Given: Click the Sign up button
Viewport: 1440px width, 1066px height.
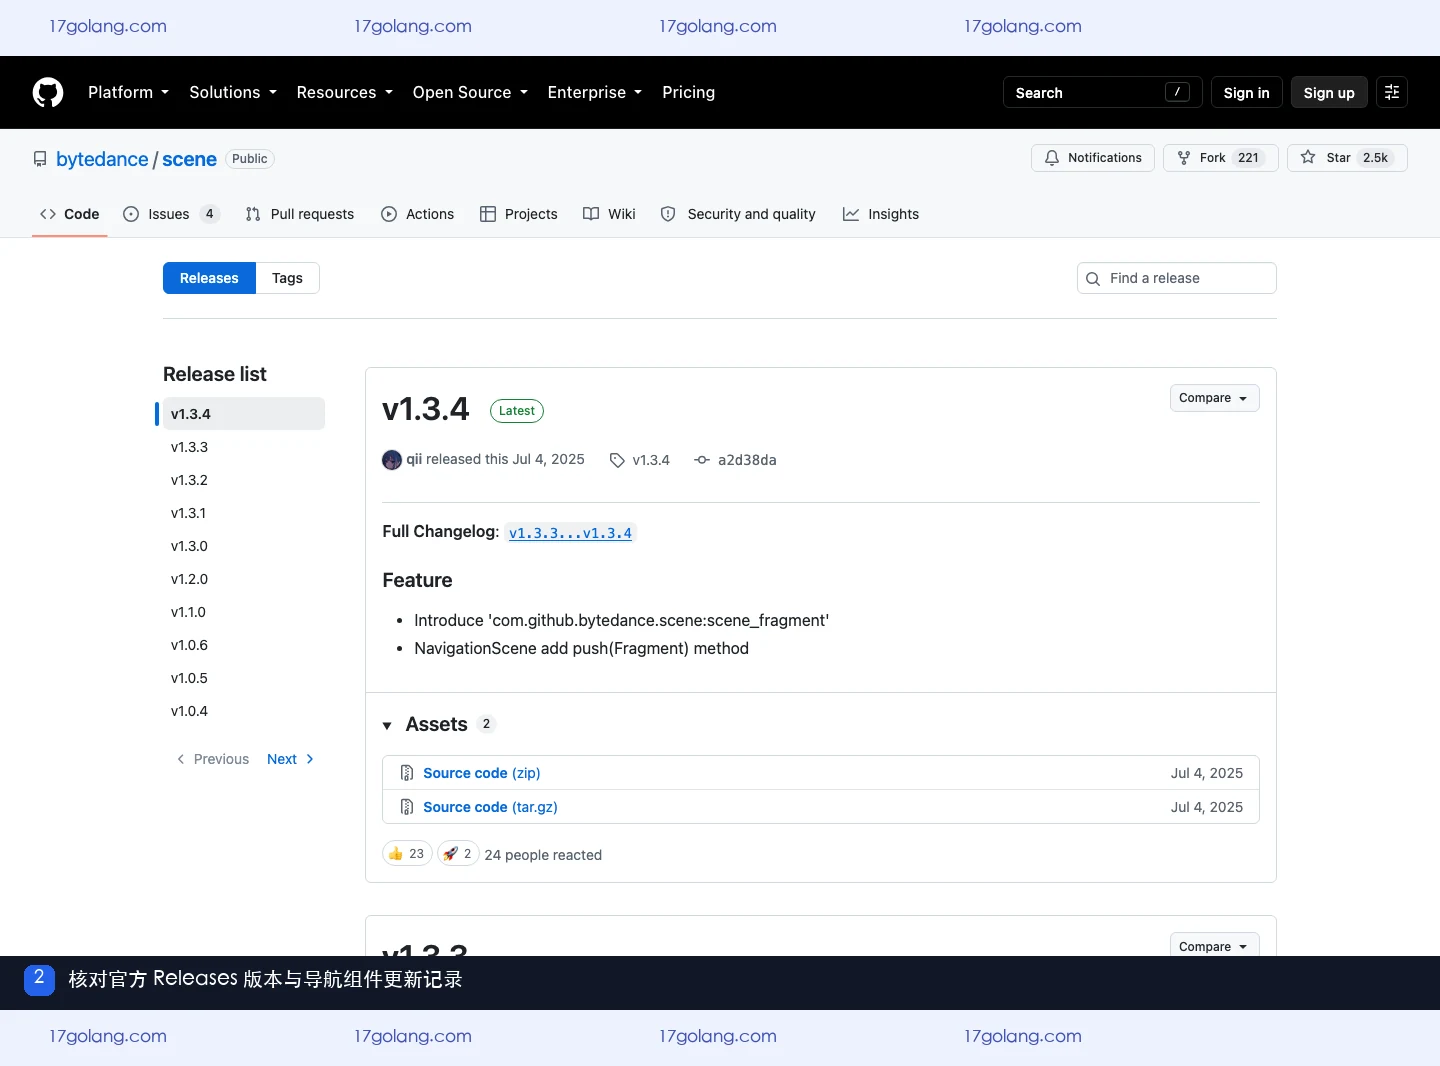Looking at the screenshot, I should coord(1329,92).
